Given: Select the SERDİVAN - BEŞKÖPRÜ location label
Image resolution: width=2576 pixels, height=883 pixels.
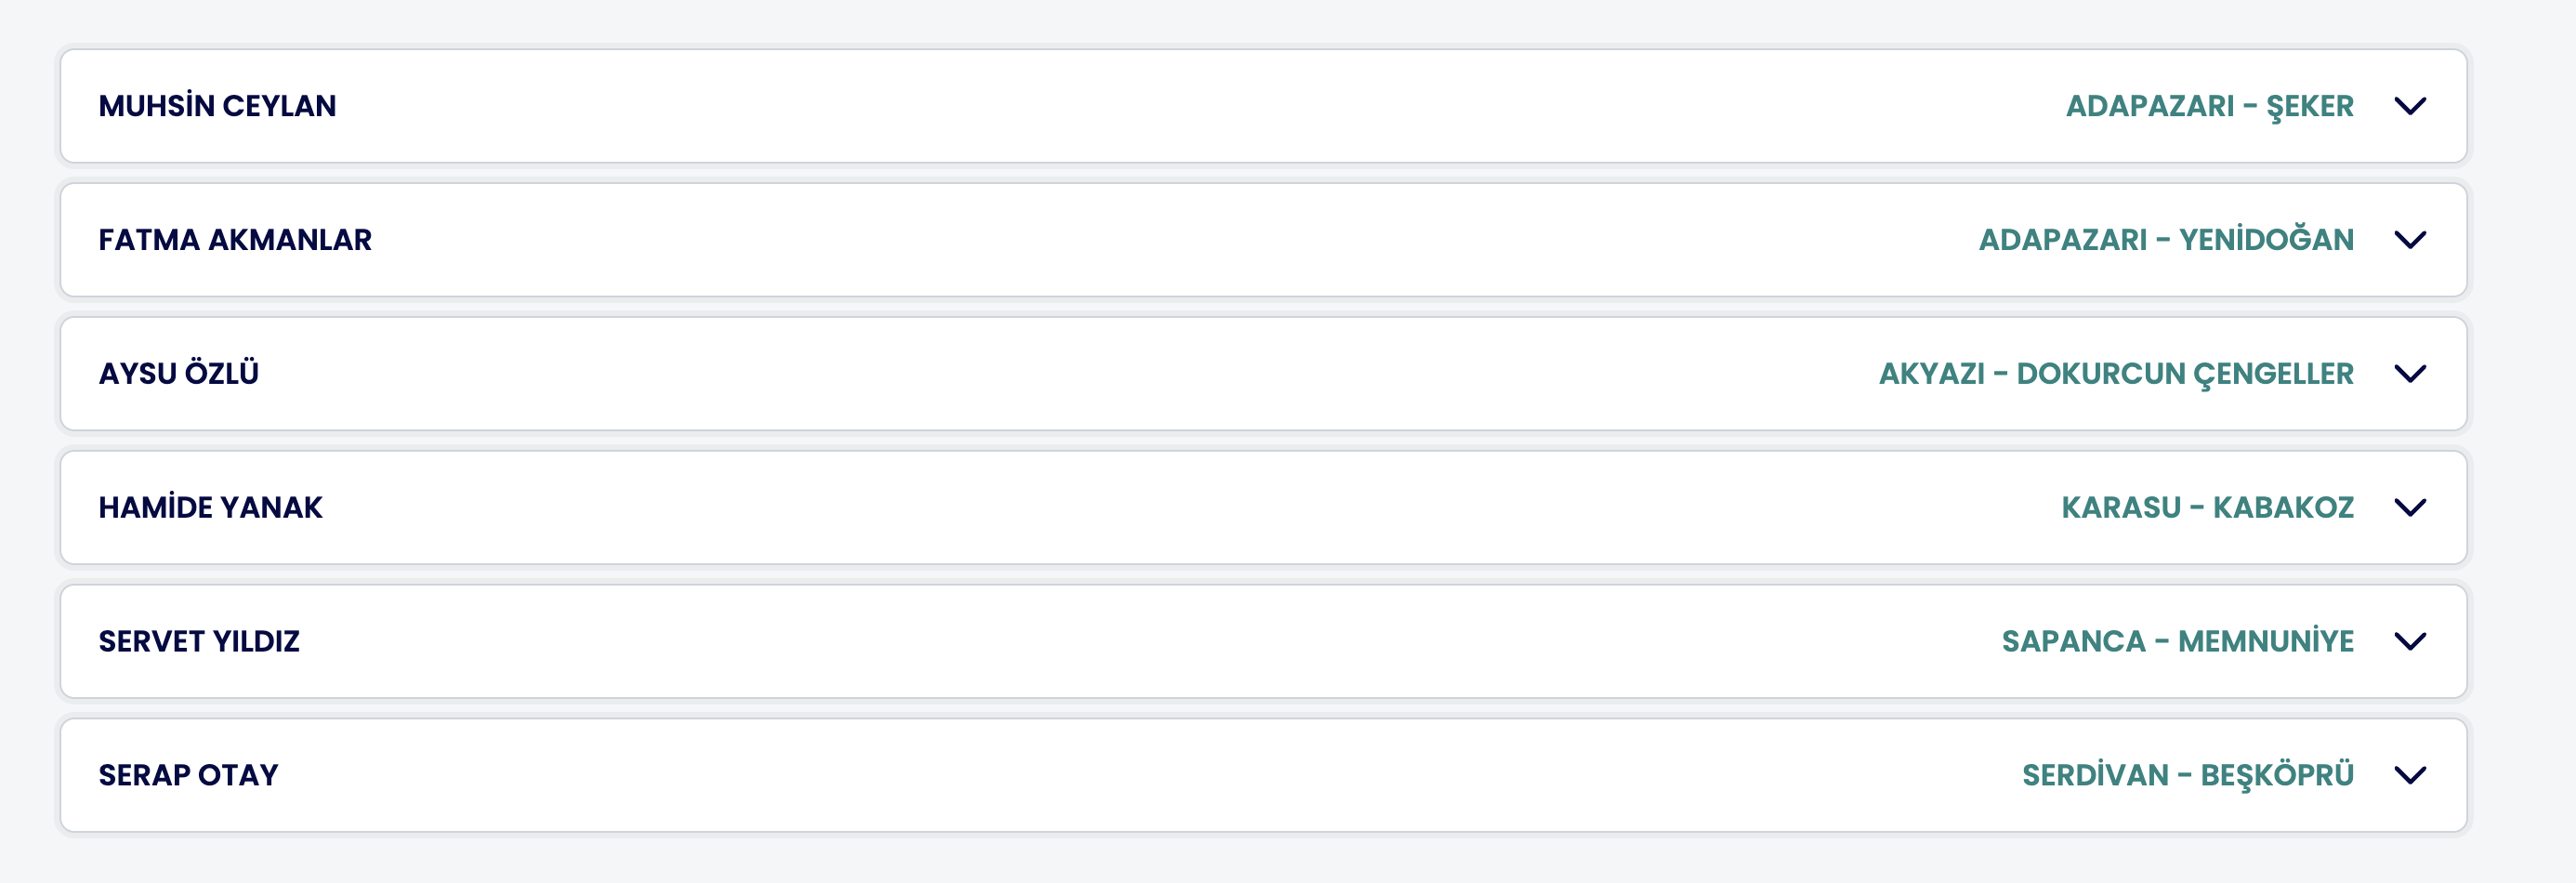Looking at the screenshot, I should pos(2187,775).
